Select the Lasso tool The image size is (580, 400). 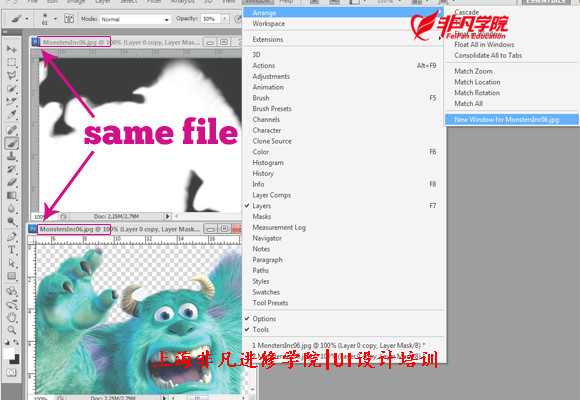[x=11, y=75]
